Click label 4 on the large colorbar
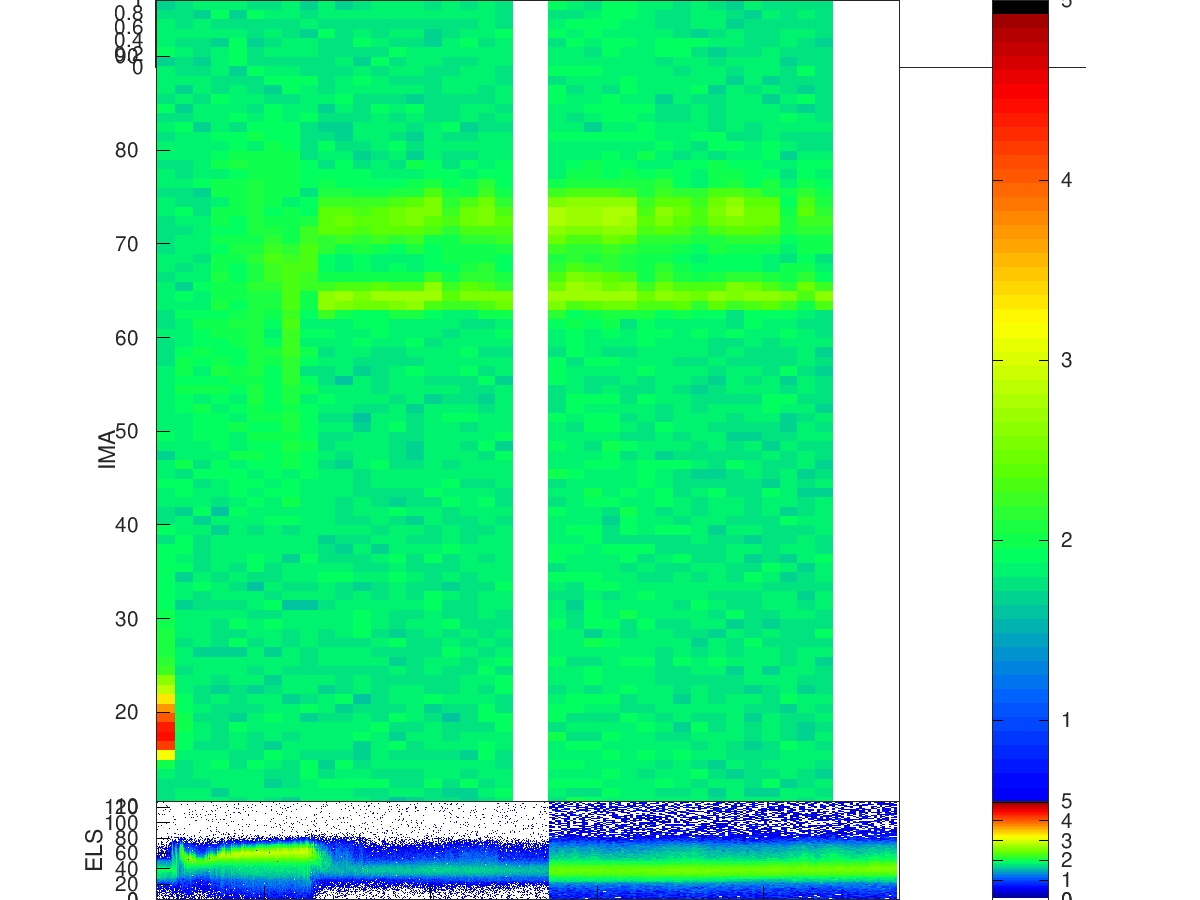The width and height of the screenshot is (1200, 900). (x=1066, y=180)
